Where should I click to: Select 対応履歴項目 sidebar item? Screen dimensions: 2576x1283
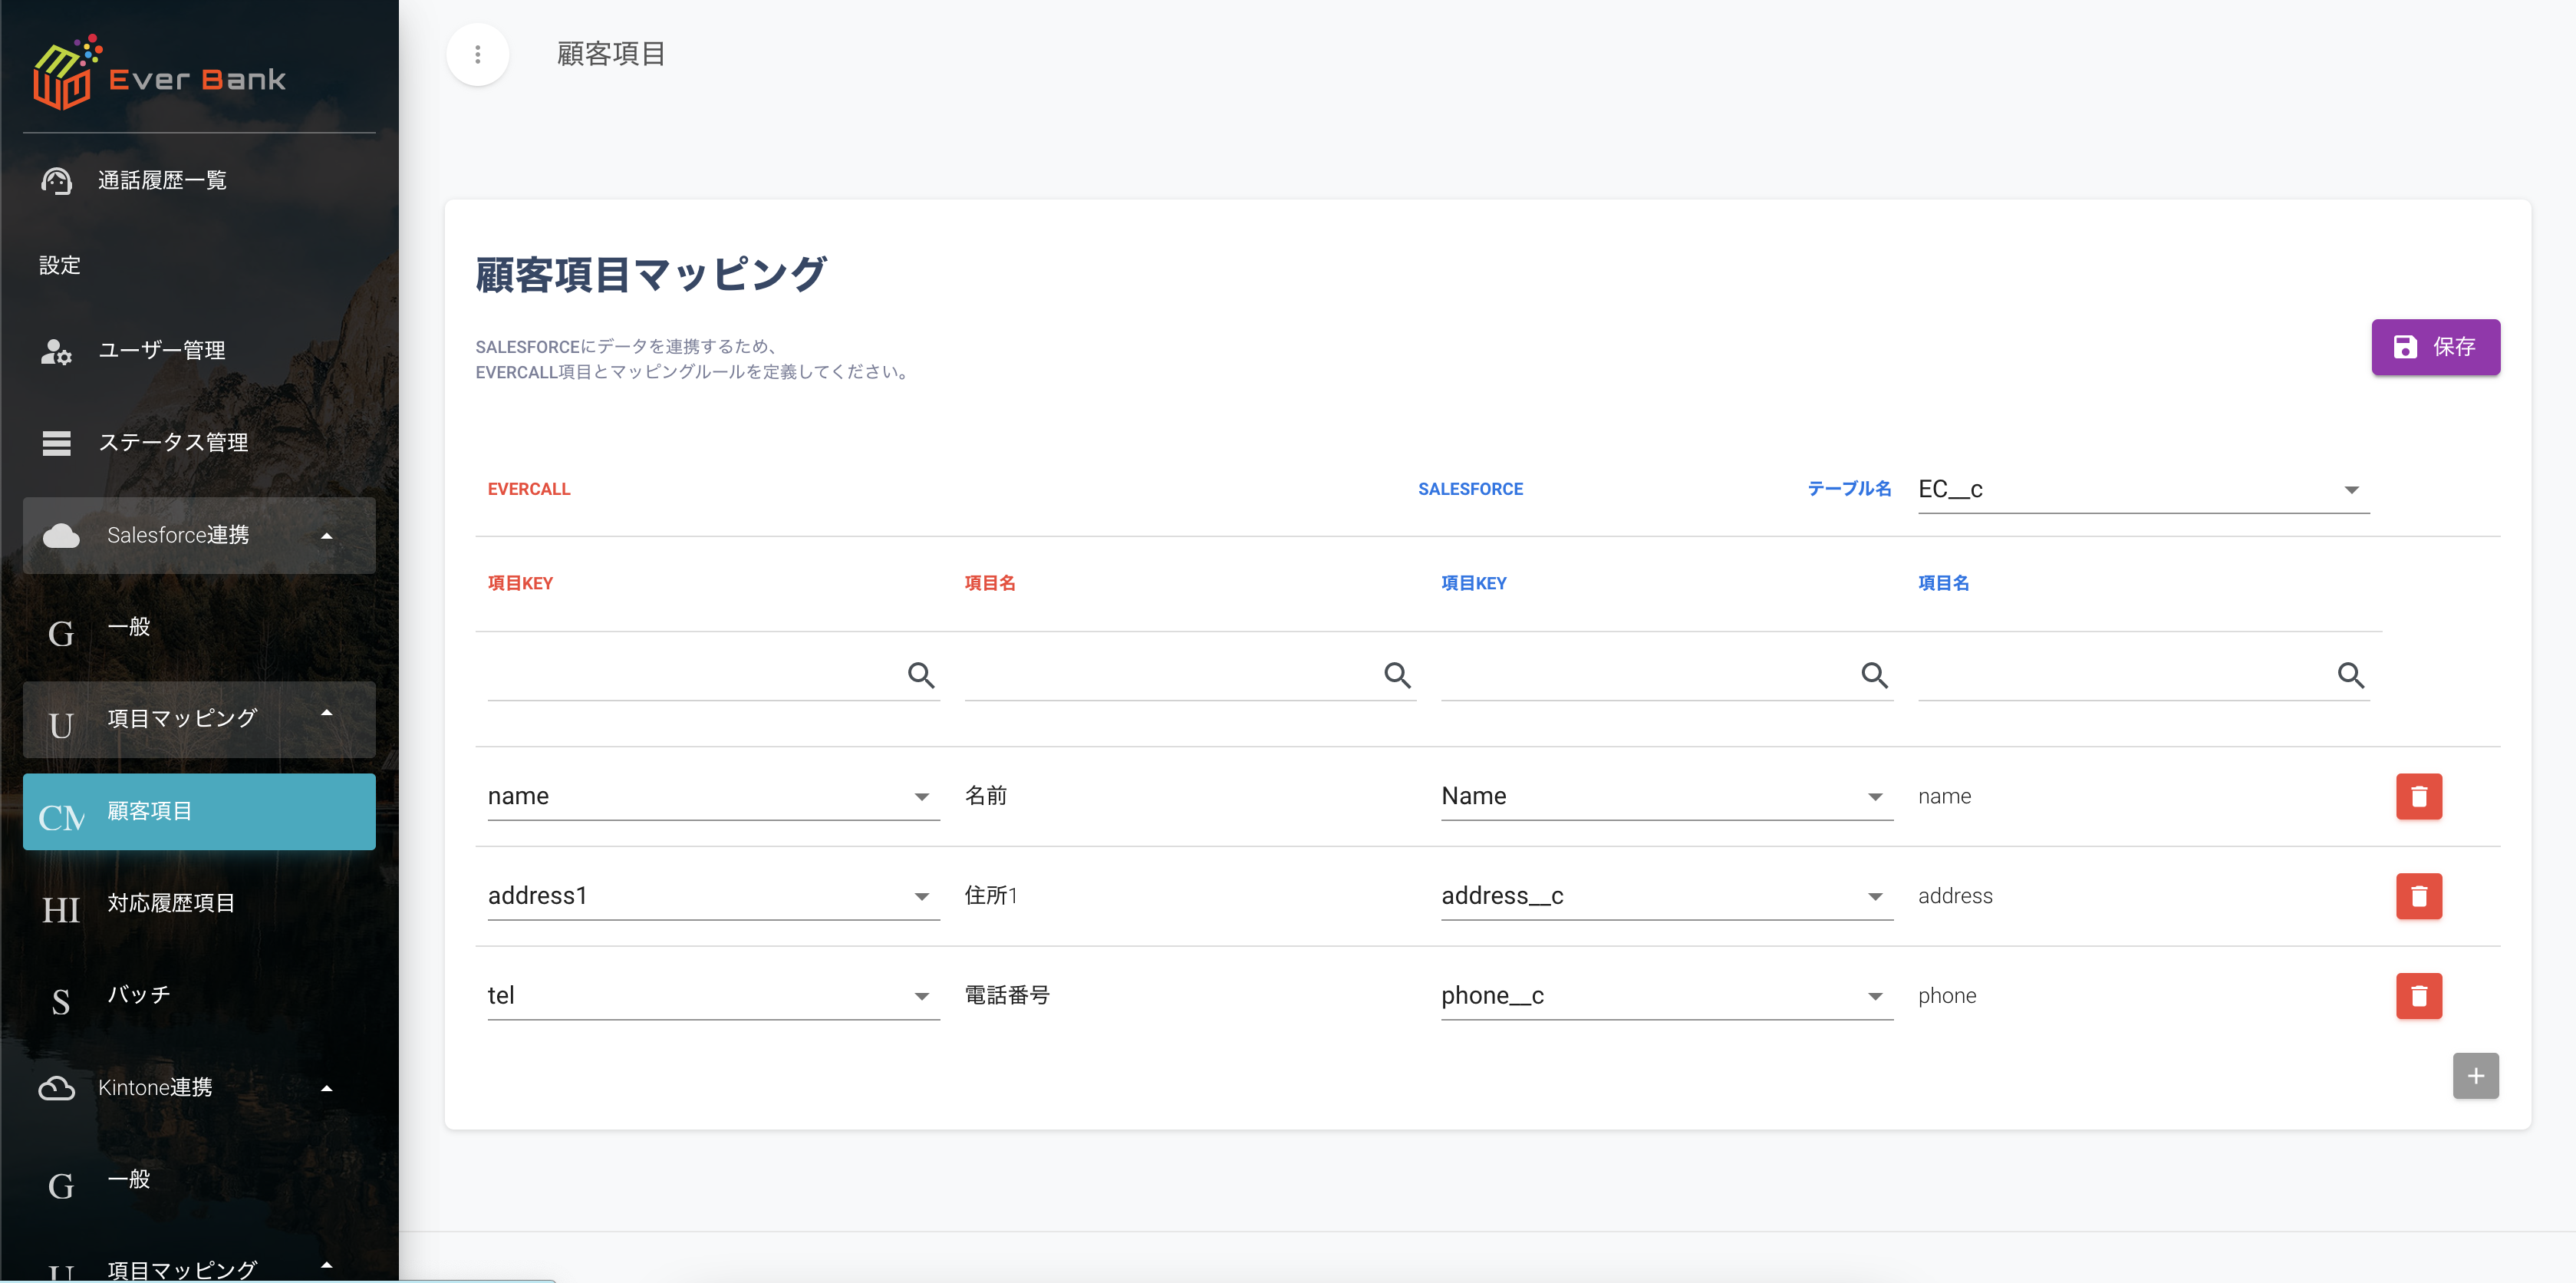pyautogui.click(x=199, y=904)
